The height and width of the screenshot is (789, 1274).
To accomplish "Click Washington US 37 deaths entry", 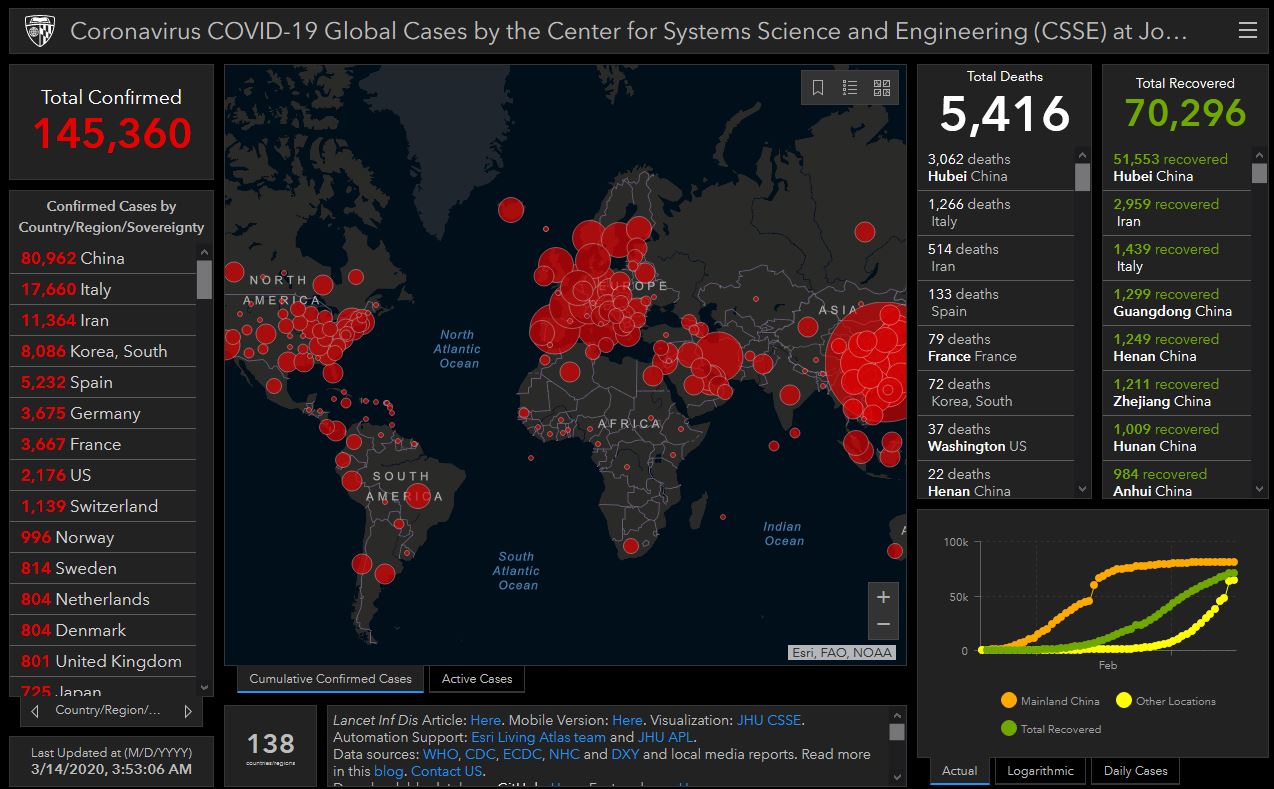I will coord(996,438).
